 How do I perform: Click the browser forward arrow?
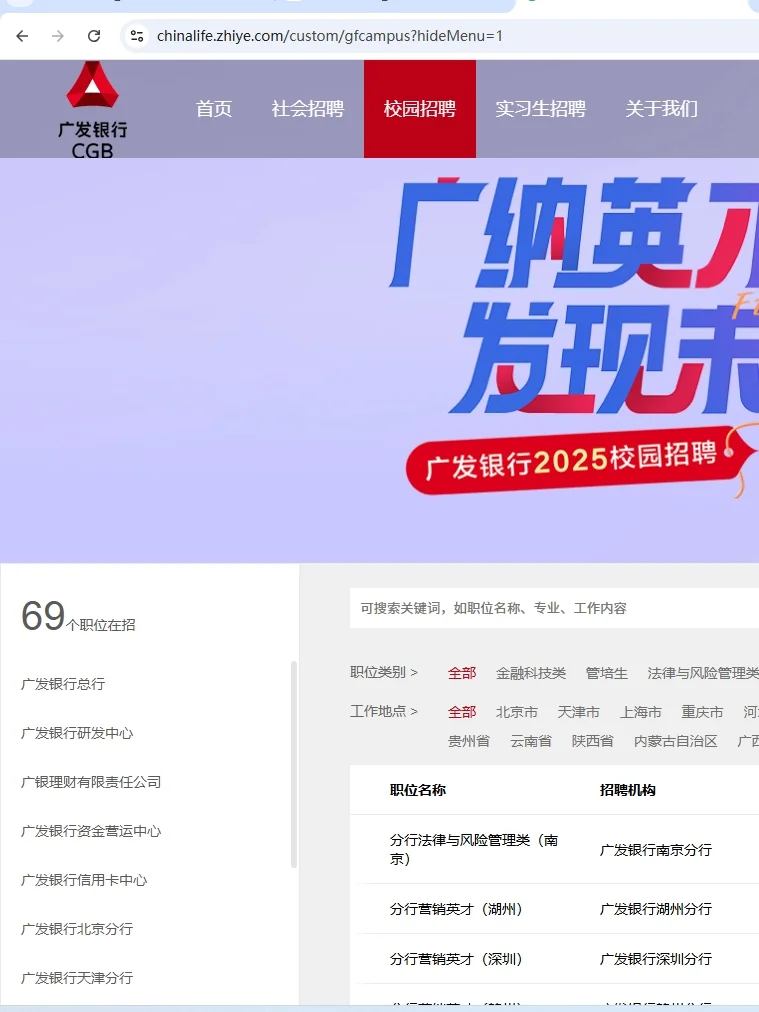tap(58, 36)
